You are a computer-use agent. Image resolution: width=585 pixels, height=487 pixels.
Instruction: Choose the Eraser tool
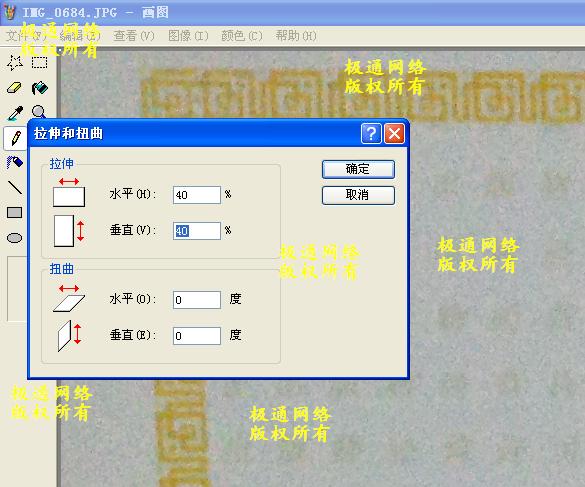15,88
